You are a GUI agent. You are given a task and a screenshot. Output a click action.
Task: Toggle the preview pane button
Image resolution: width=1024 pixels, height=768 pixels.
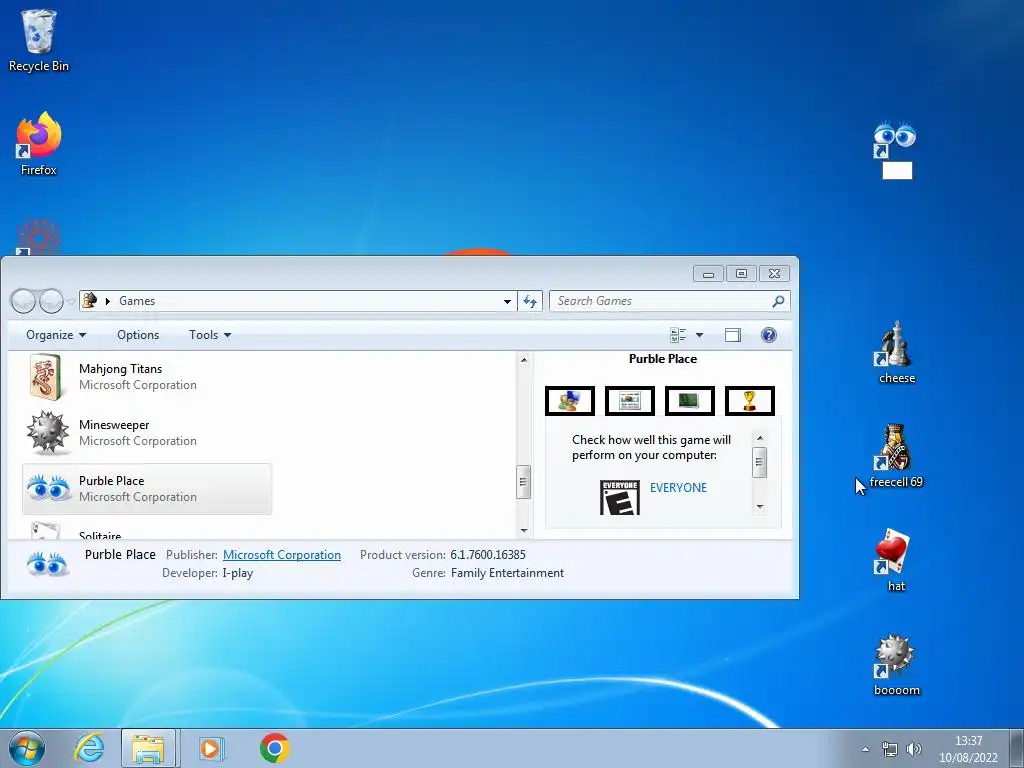(733, 335)
